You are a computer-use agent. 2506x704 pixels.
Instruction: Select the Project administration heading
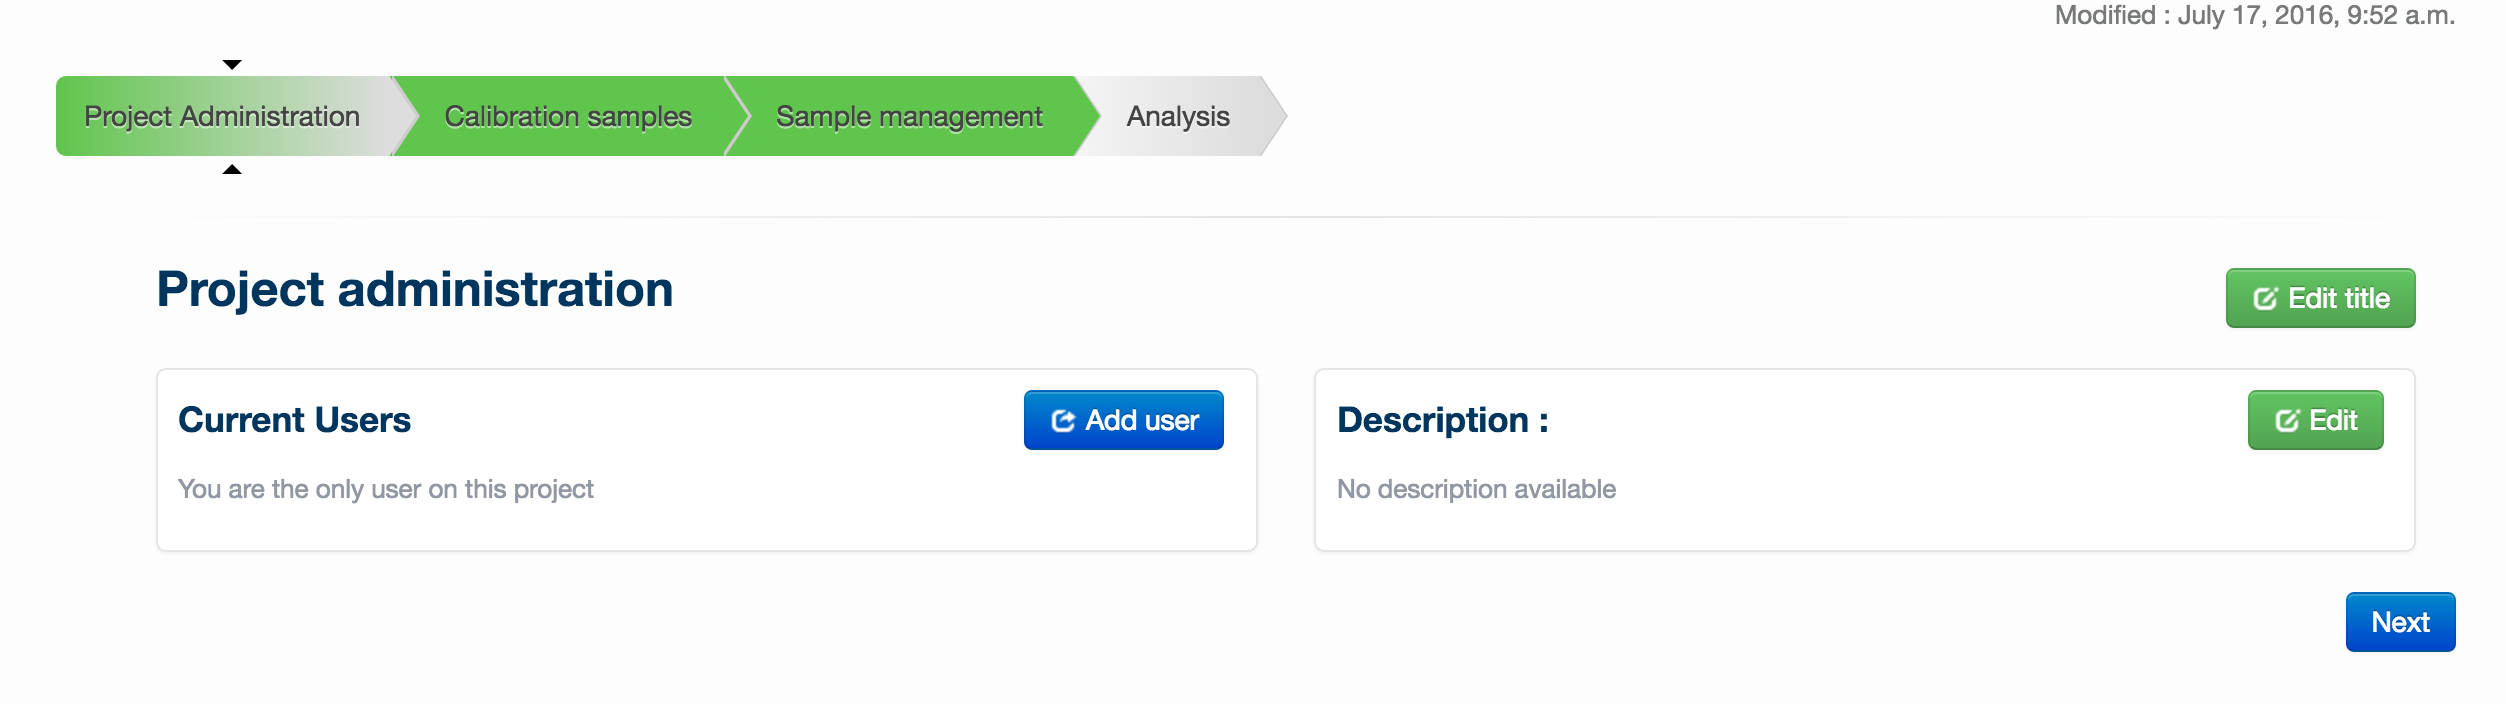[415, 290]
